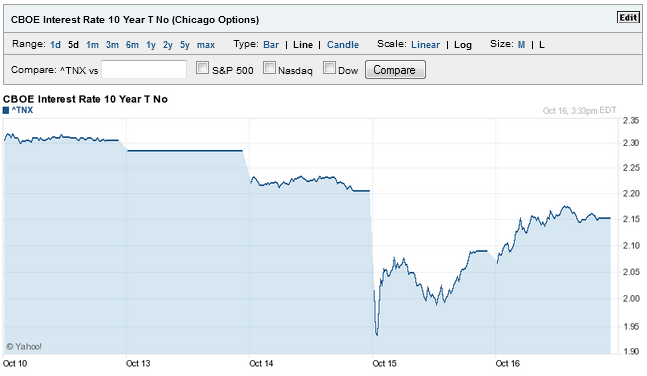Click the ^TNX legend label
Viewport: 647px width, 376px height.
coord(22,110)
